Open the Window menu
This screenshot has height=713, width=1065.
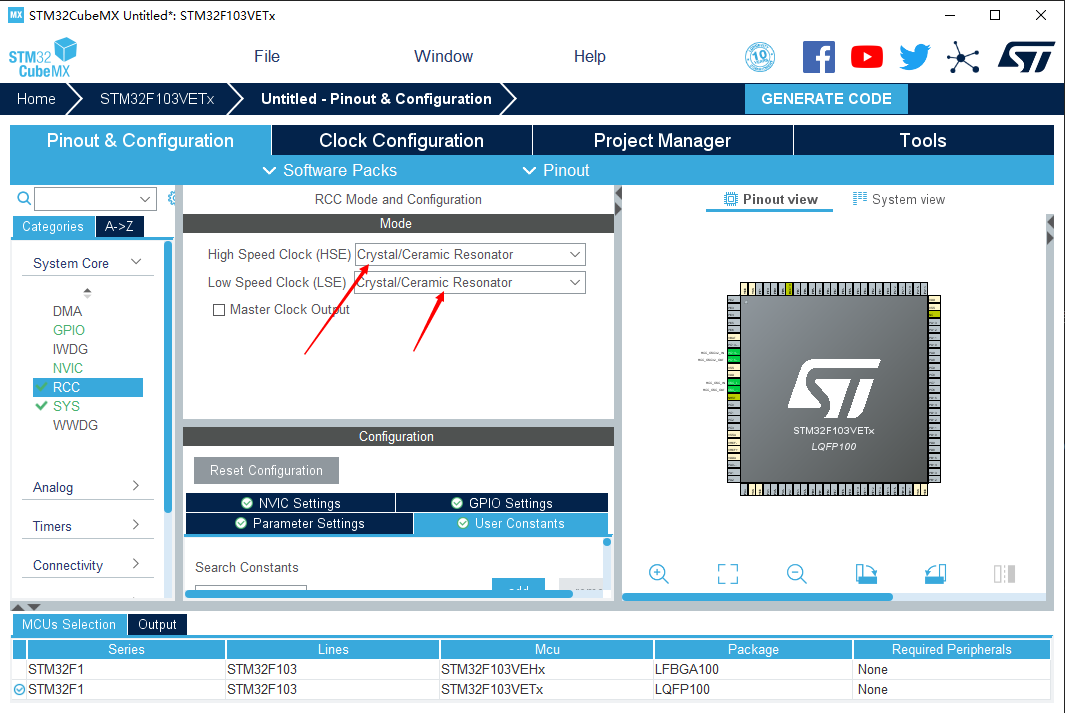444,56
